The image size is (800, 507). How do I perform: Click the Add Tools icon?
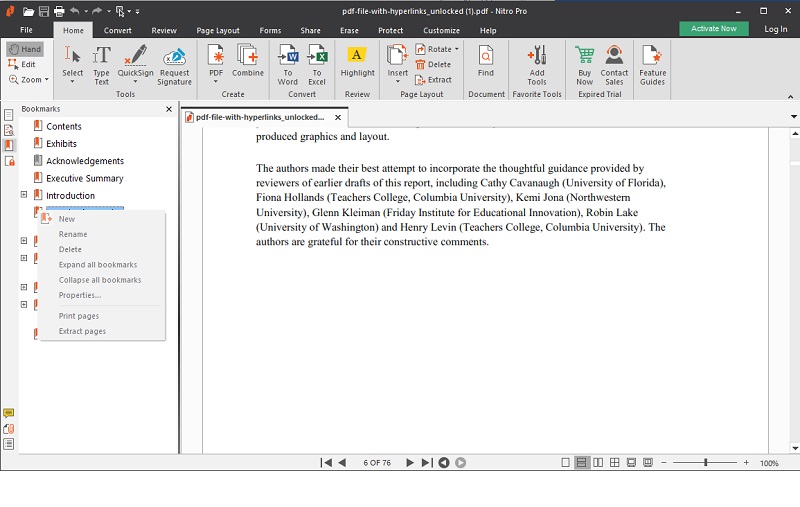click(x=537, y=55)
